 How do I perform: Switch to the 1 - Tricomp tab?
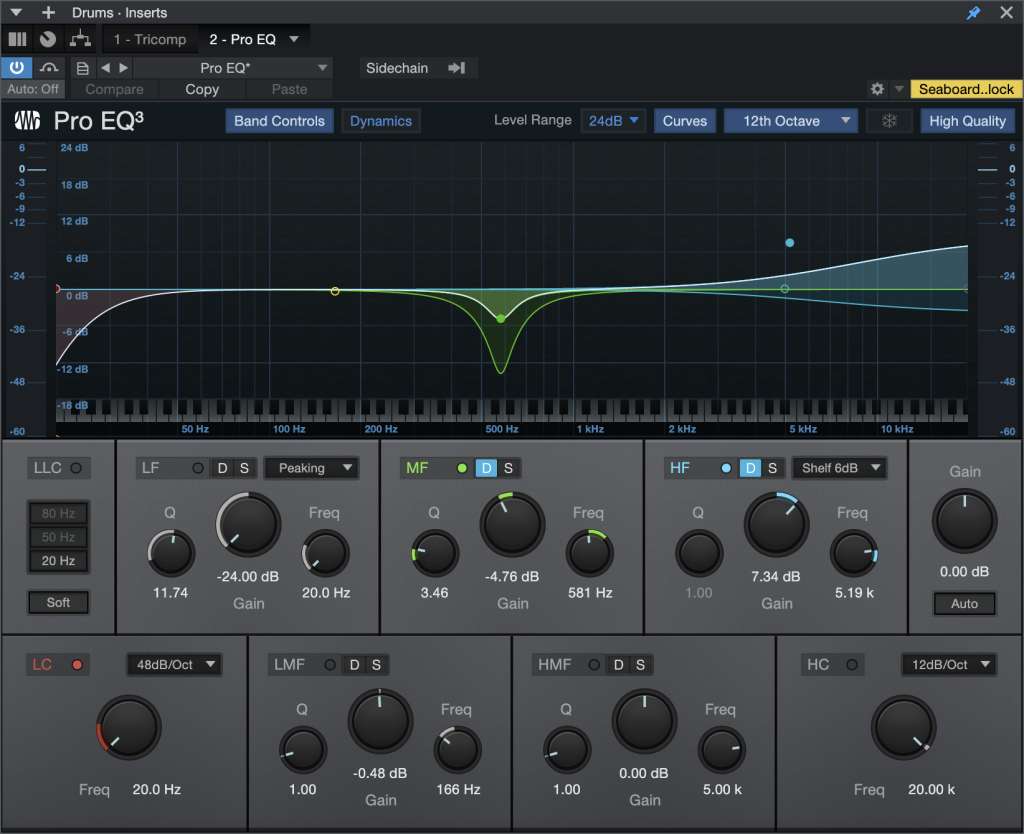147,39
